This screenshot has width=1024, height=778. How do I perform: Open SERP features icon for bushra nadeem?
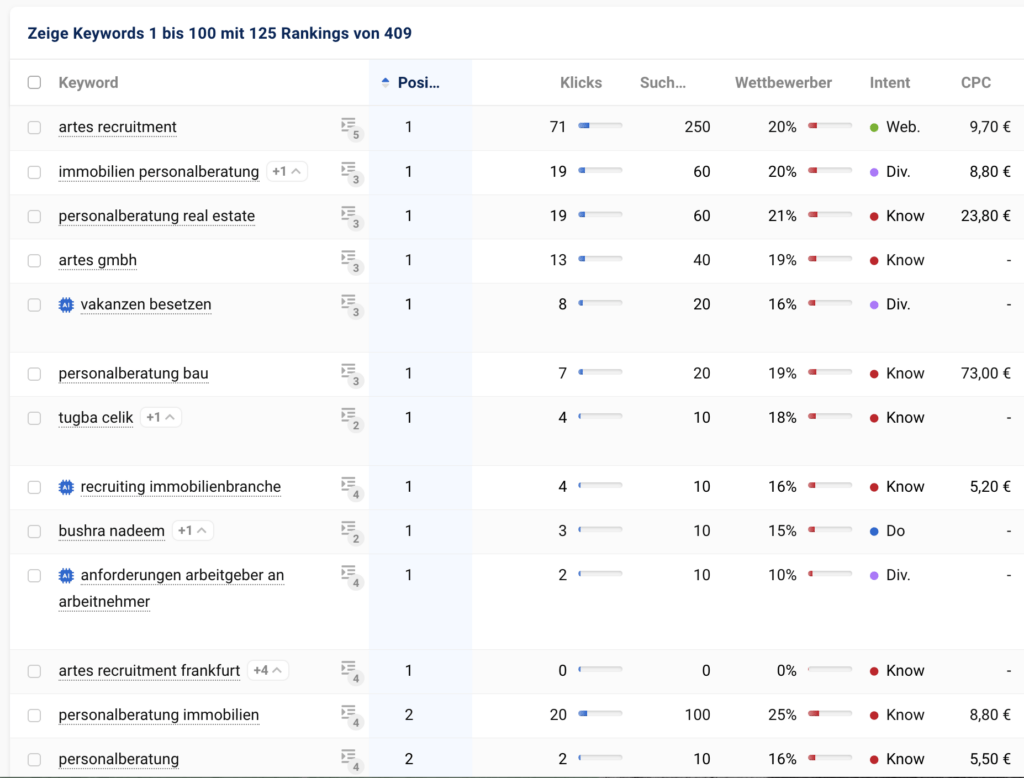(x=351, y=532)
